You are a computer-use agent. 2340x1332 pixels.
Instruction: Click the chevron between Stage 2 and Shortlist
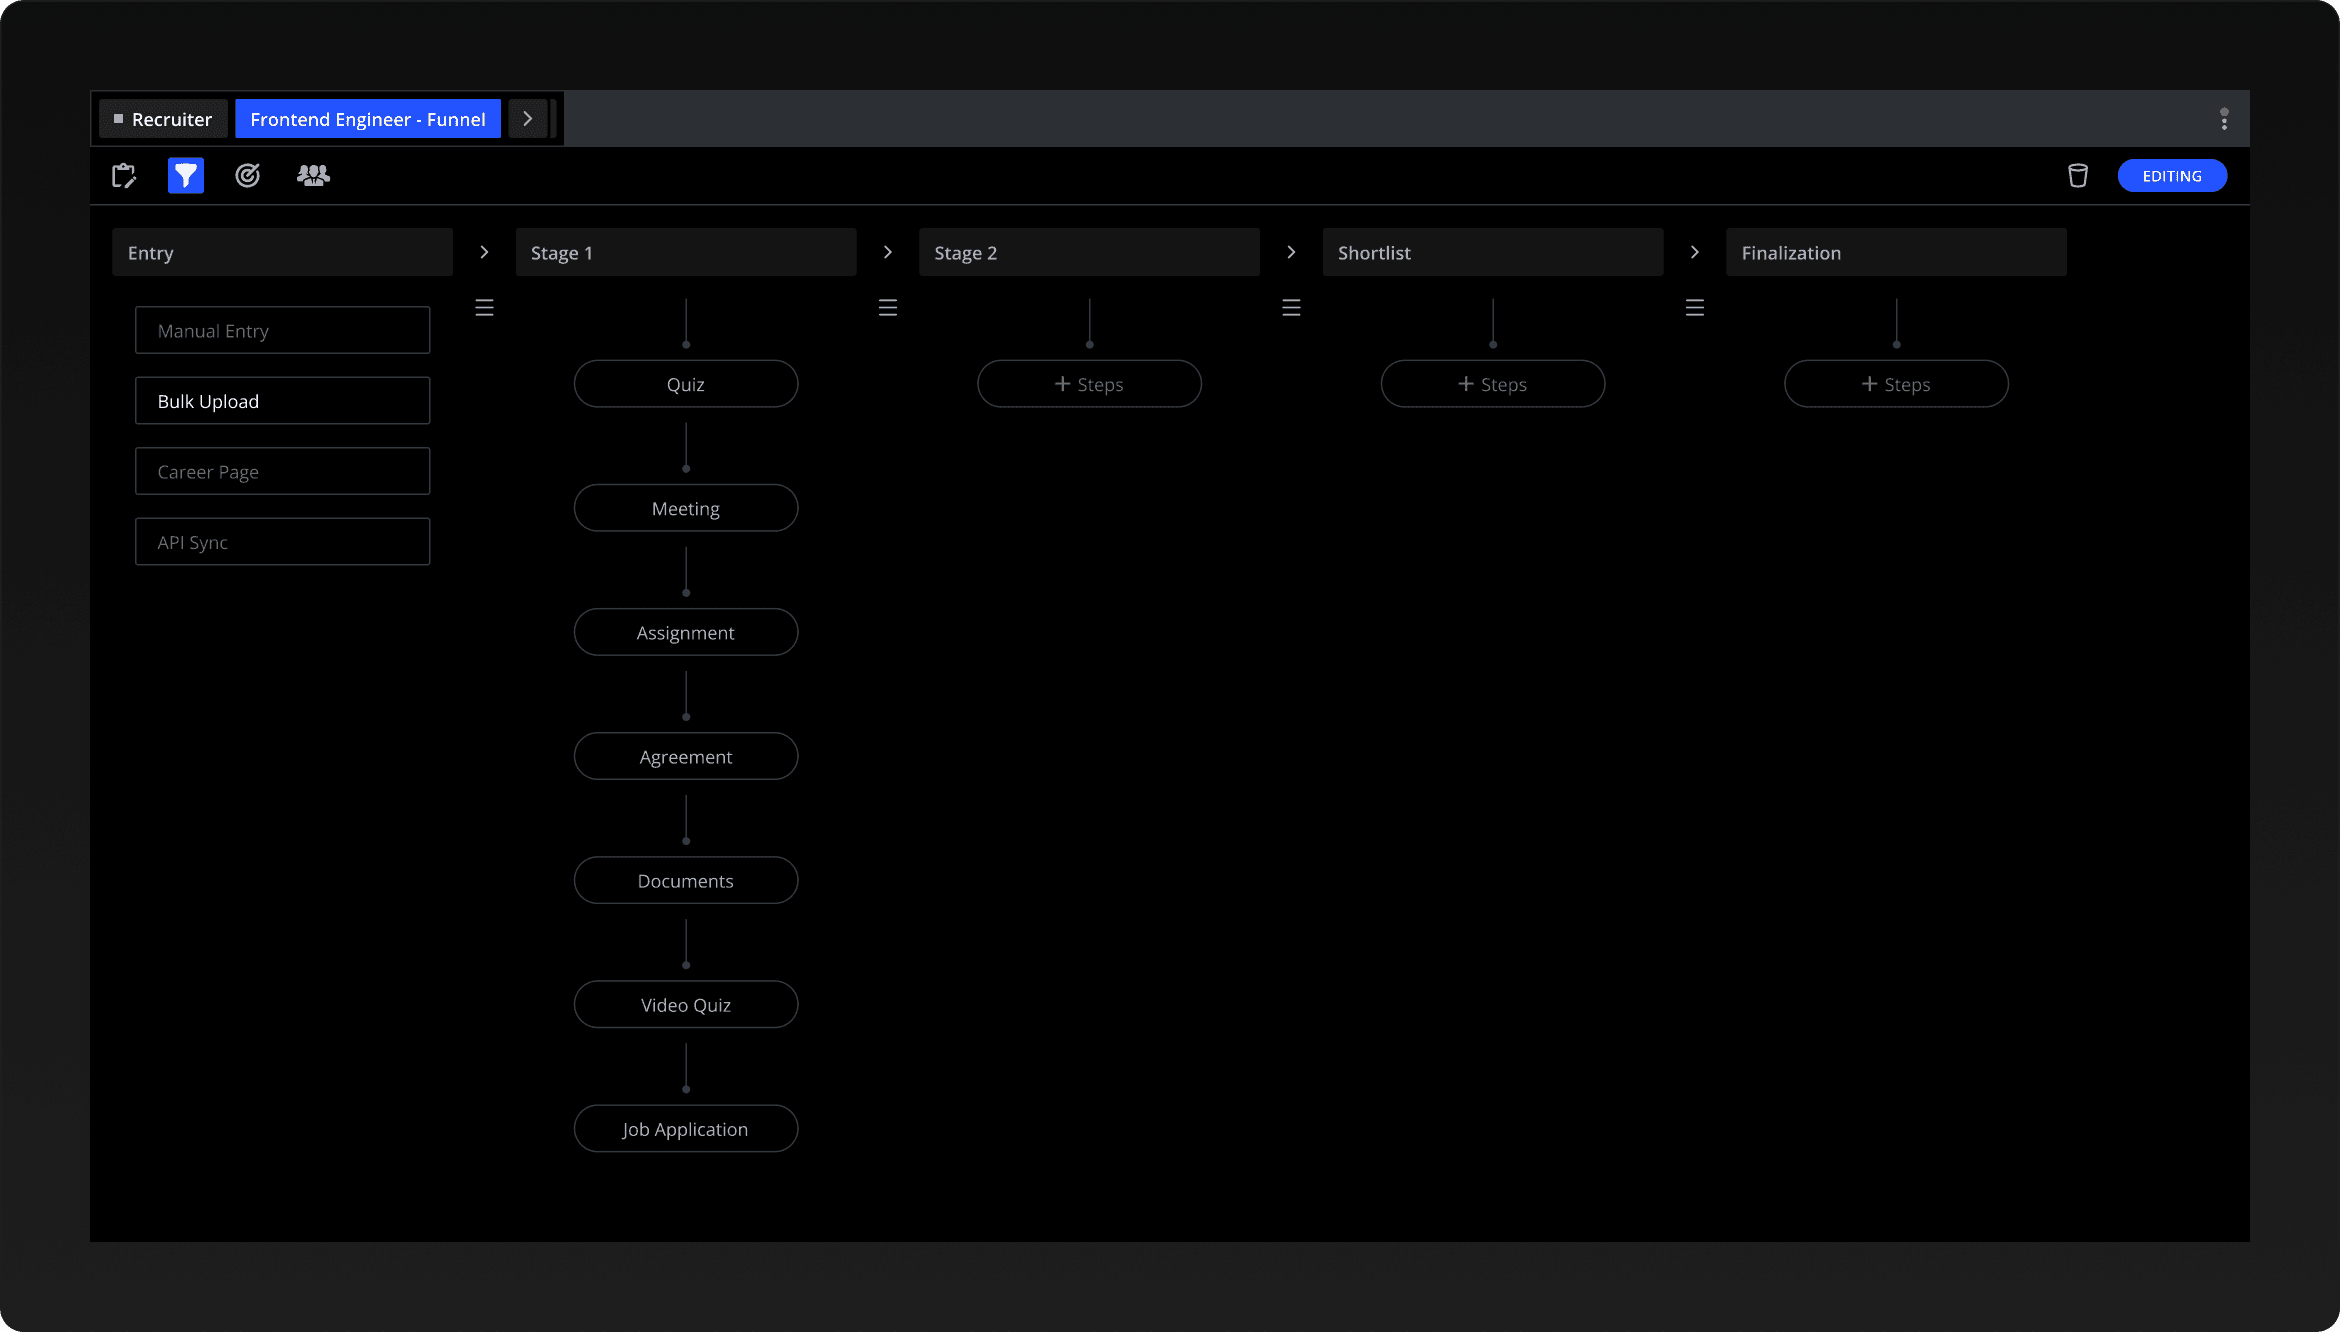(x=1291, y=252)
